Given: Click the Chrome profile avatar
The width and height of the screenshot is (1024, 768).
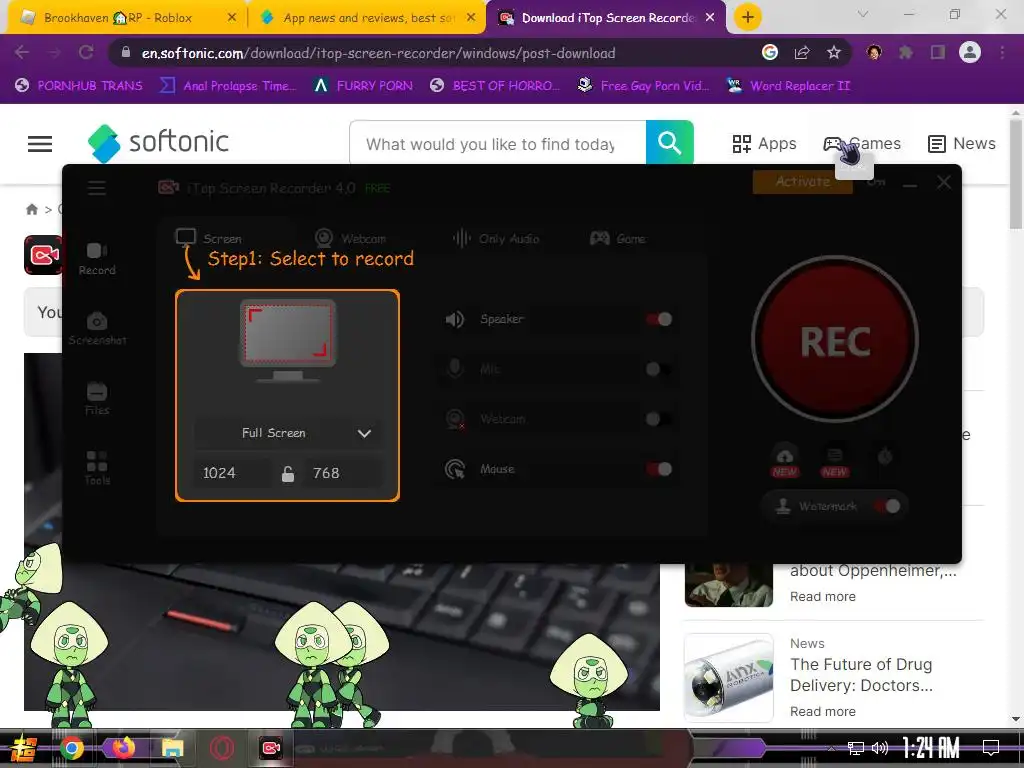Looking at the screenshot, I should [x=970, y=52].
